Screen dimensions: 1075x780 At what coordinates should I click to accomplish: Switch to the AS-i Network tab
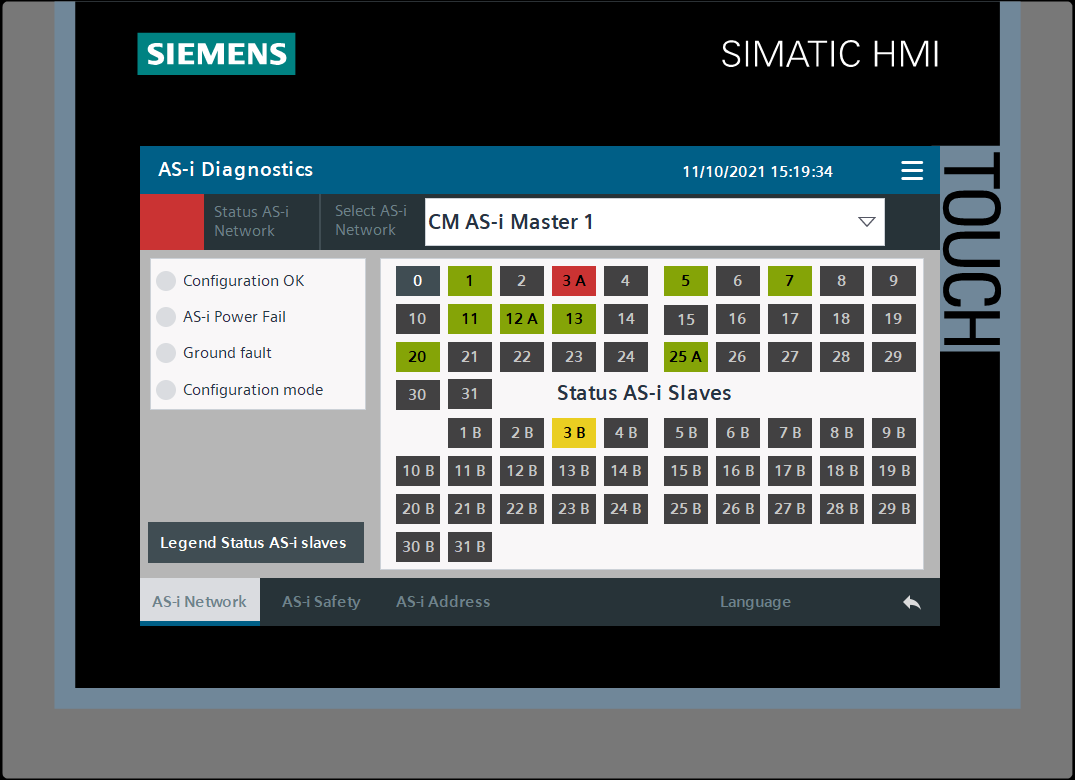200,601
